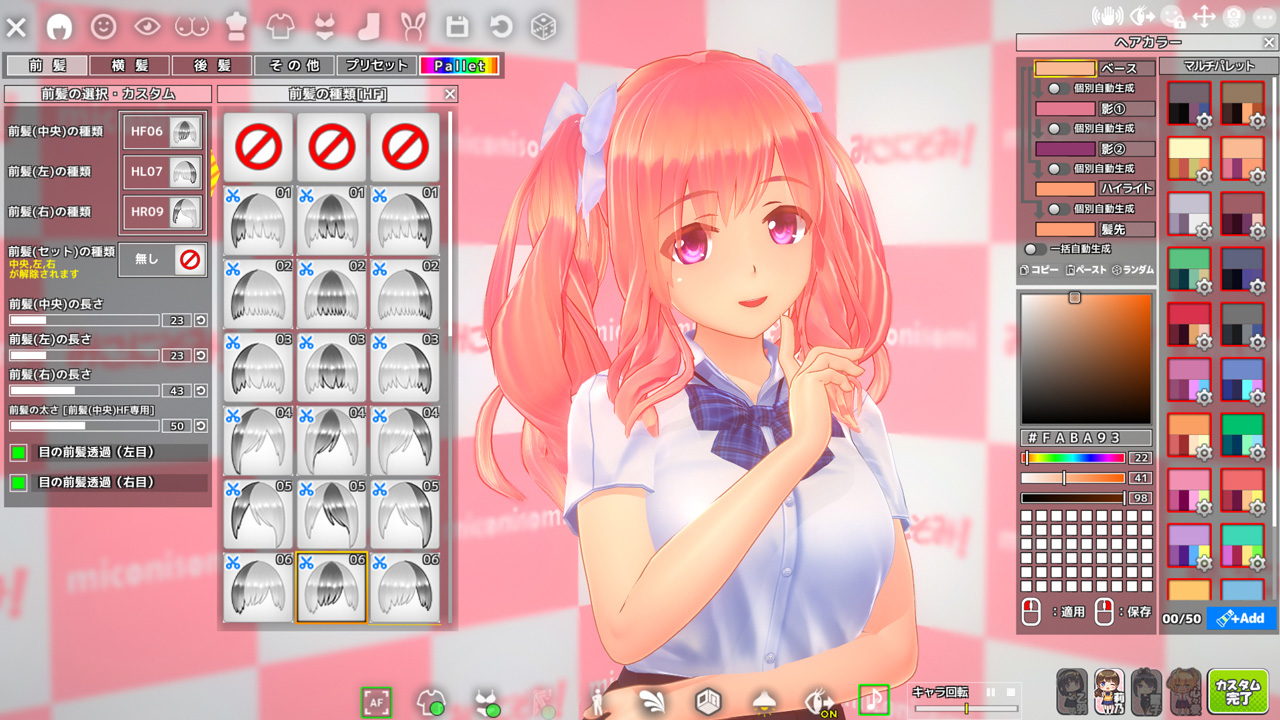Select the 影② purple color swatch
The width and height of the screenshot is (1280, 720).
click(1065, 149)
